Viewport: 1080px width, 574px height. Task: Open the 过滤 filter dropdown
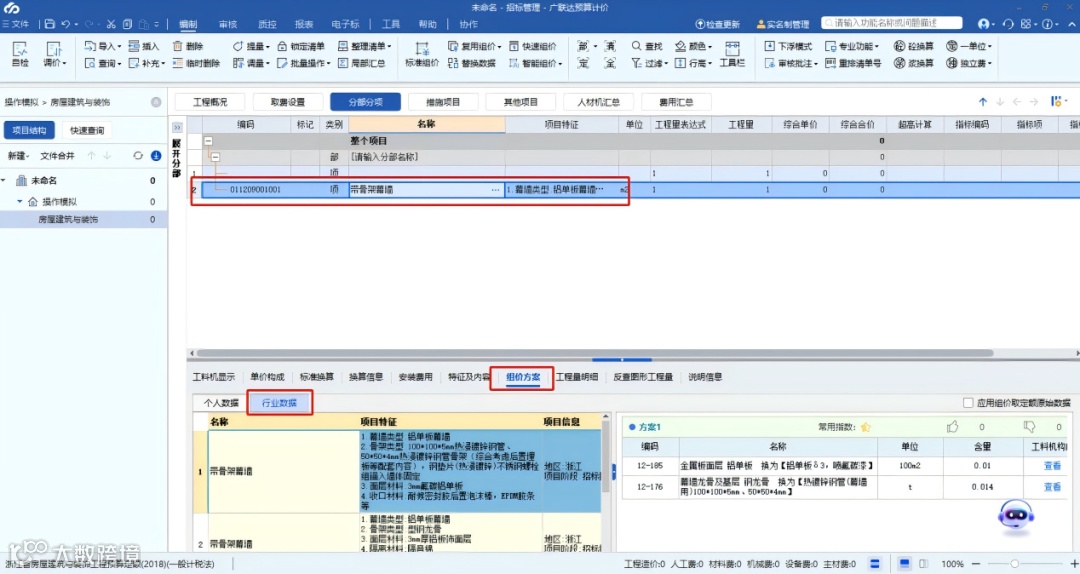(x=649, y=63)
